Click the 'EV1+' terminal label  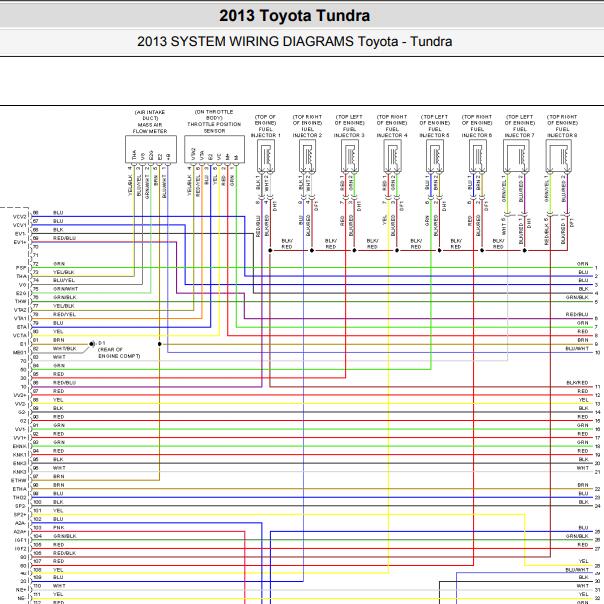(x=20, y=242)
